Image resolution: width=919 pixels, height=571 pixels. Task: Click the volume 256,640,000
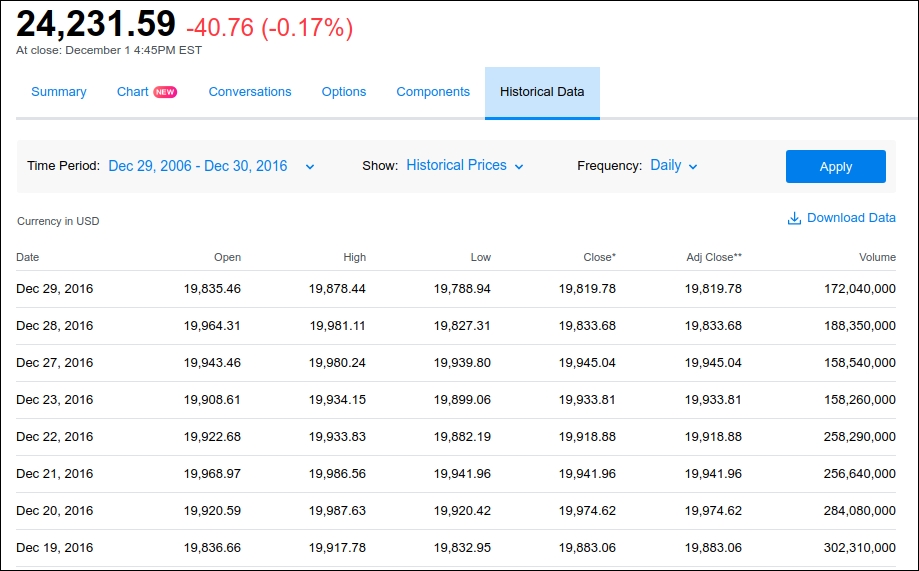860,474
